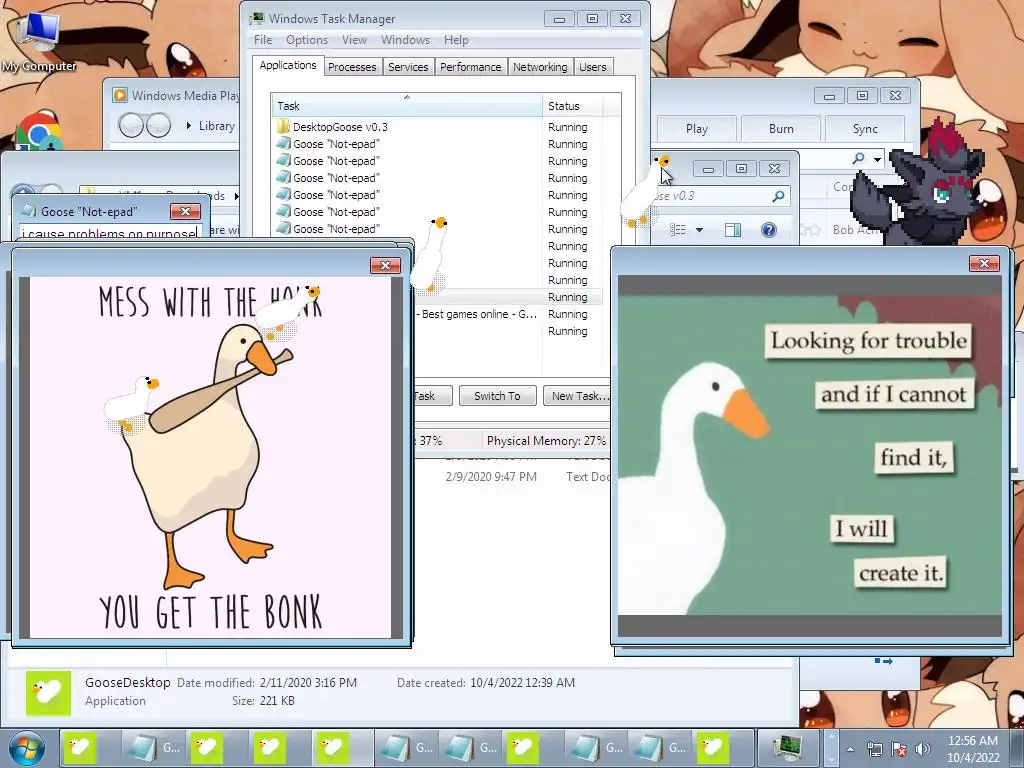The height and width of the screenshot is (768, 1024).
Task: Click the GooseDesktop application icon in the details pane
Action: click(x=48, y=693)
